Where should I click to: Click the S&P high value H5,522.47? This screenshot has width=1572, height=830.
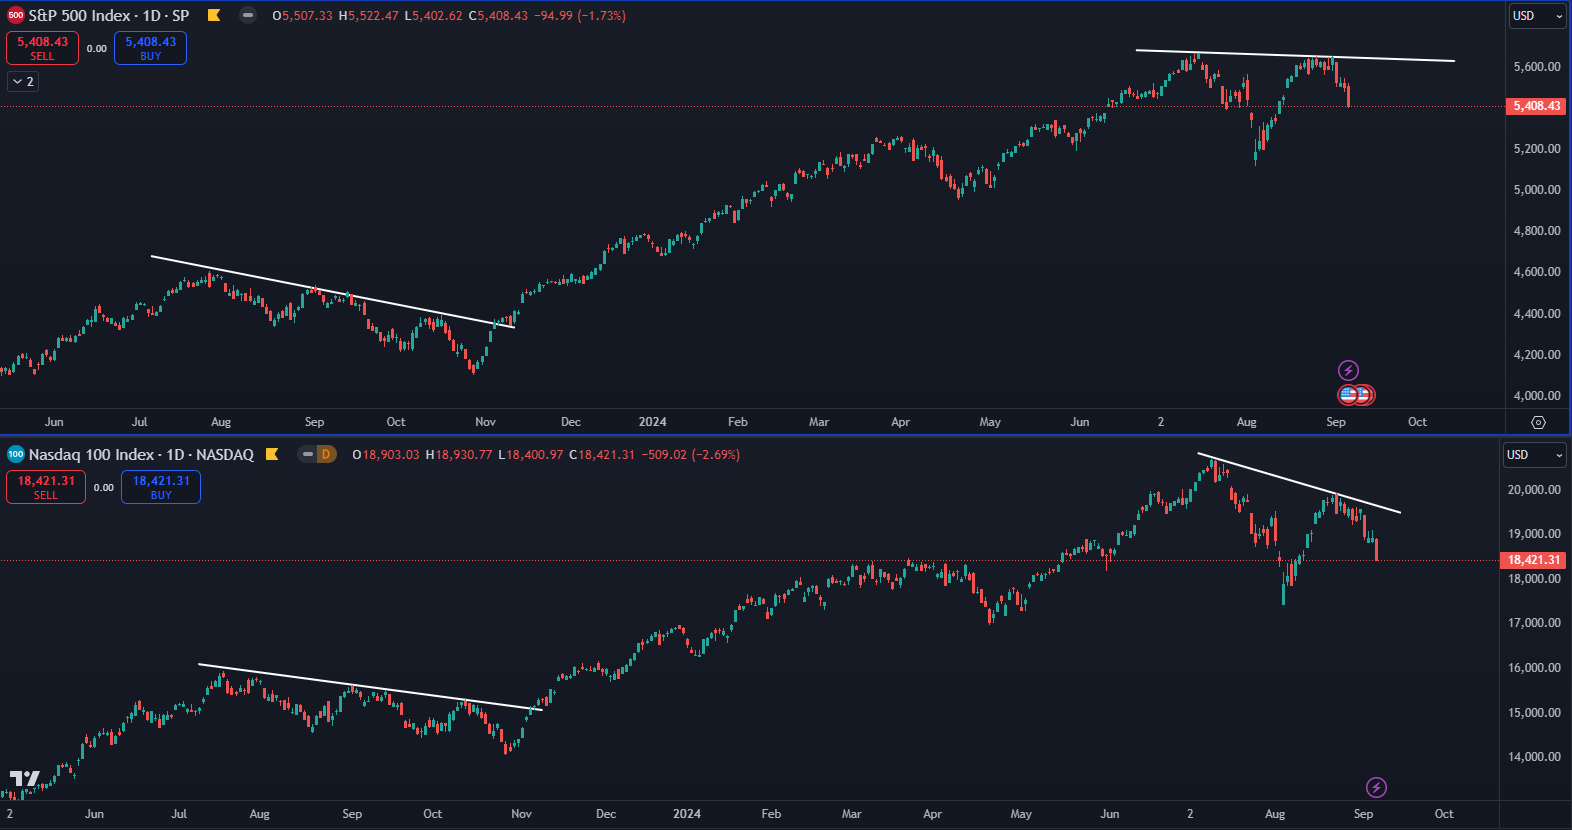[x=369, y=15]
